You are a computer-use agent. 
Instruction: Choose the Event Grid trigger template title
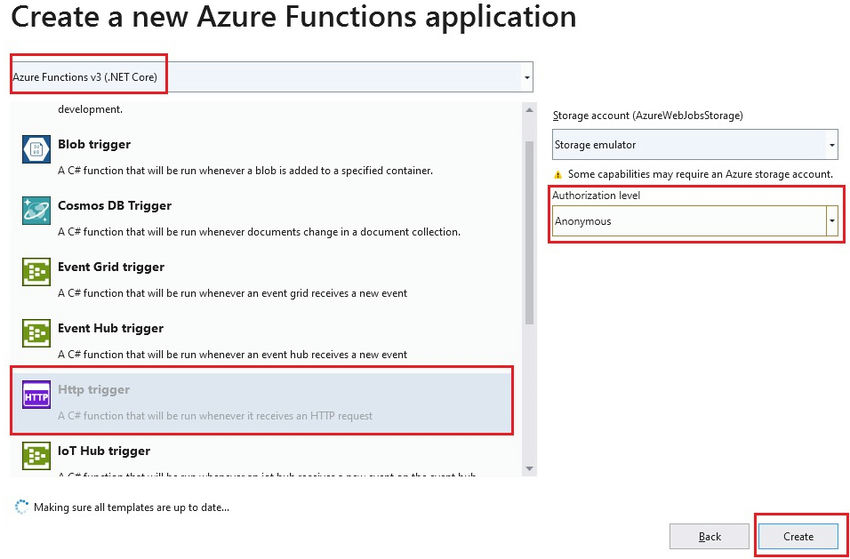click(x=111, y=267)
